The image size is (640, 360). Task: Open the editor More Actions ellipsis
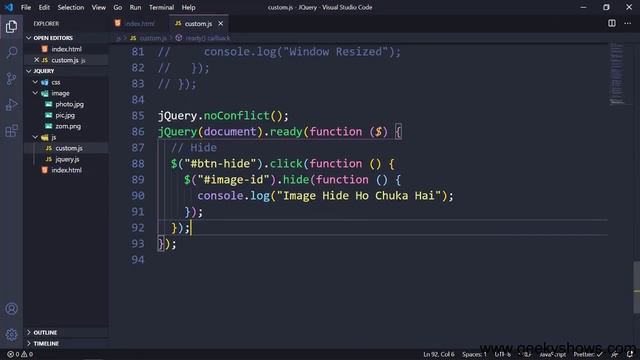(627, 23)
